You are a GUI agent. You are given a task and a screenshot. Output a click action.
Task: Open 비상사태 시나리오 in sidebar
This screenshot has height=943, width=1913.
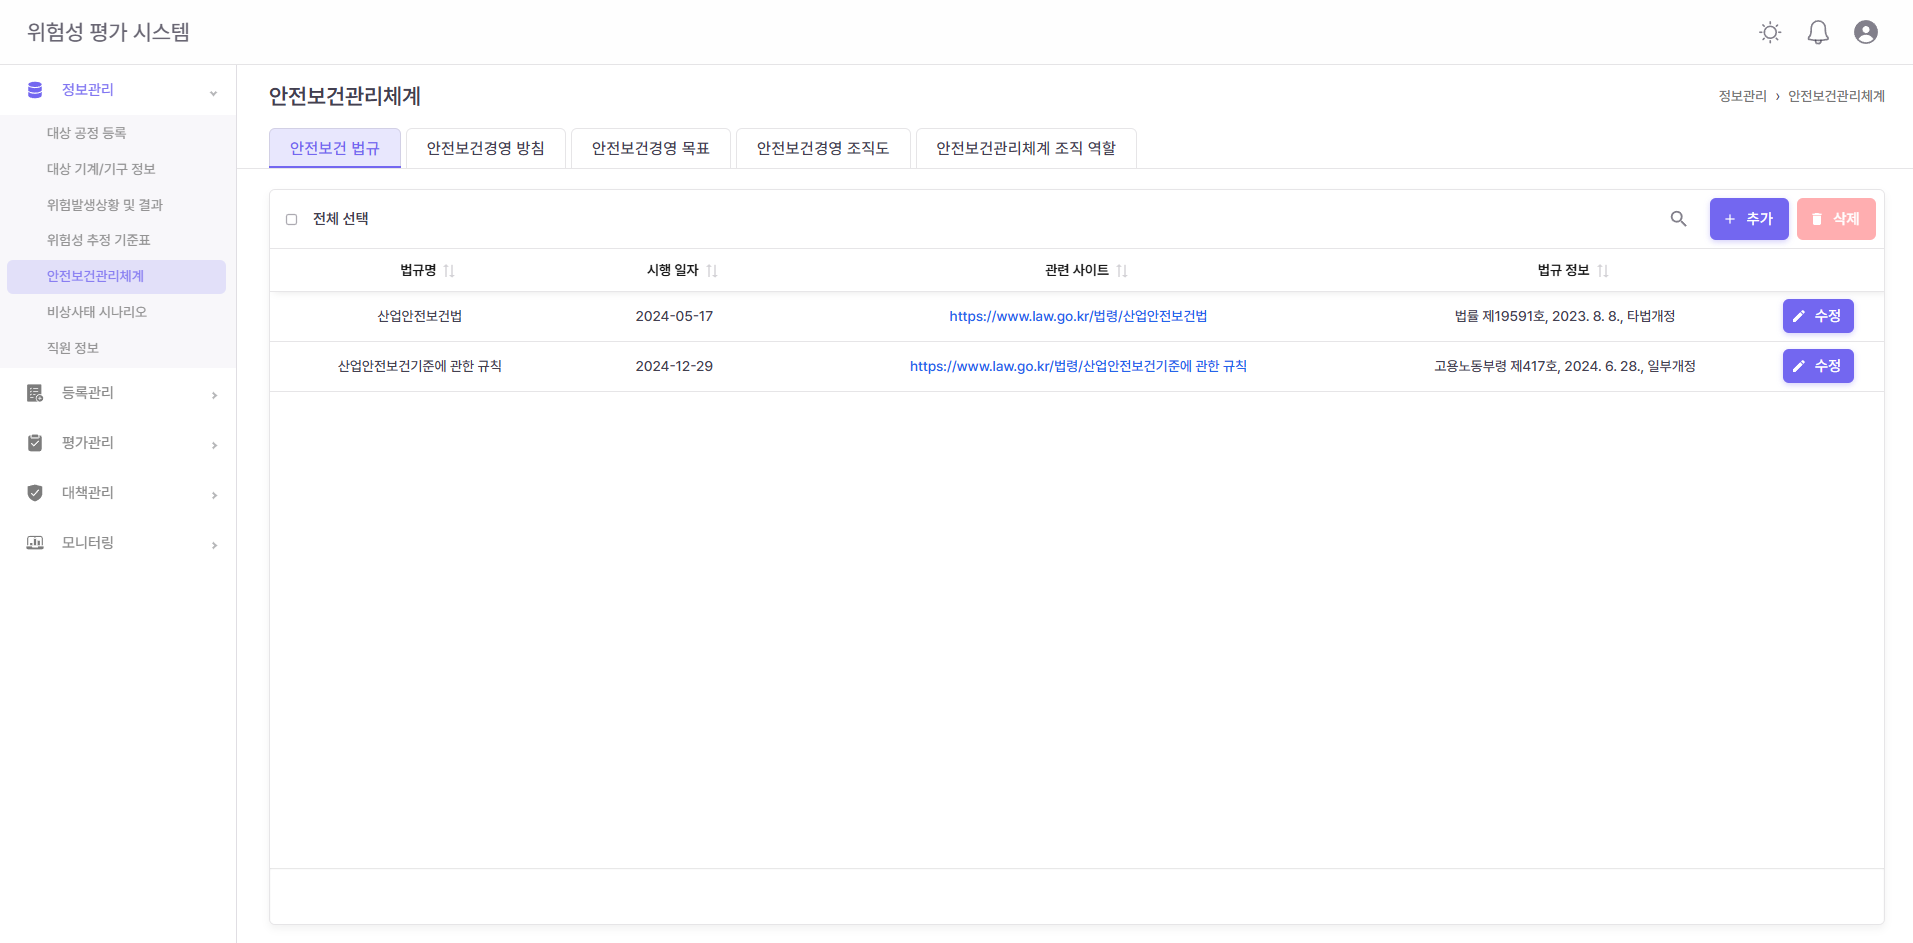[97, 312]
